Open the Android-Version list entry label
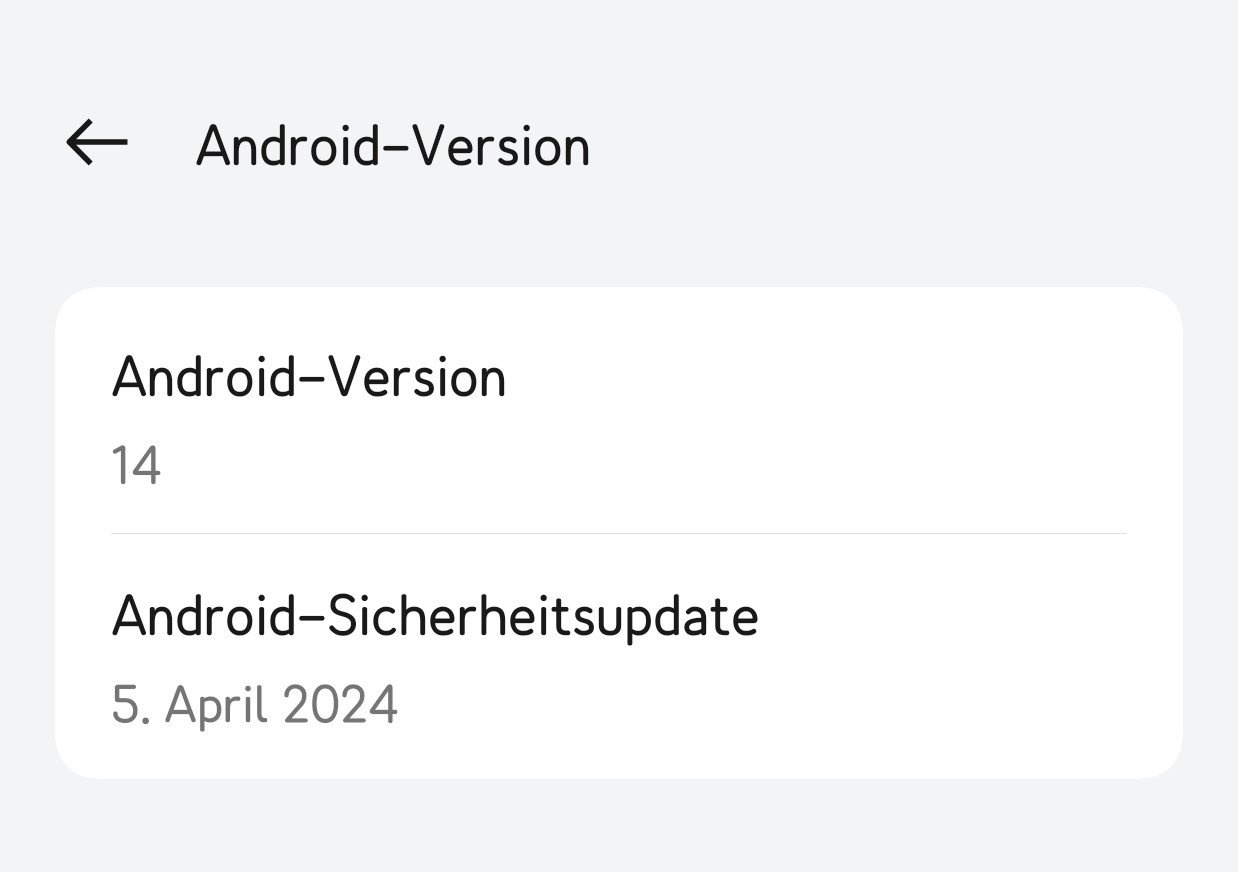Viewport: 1238px width, 872px height. point(308,378)
